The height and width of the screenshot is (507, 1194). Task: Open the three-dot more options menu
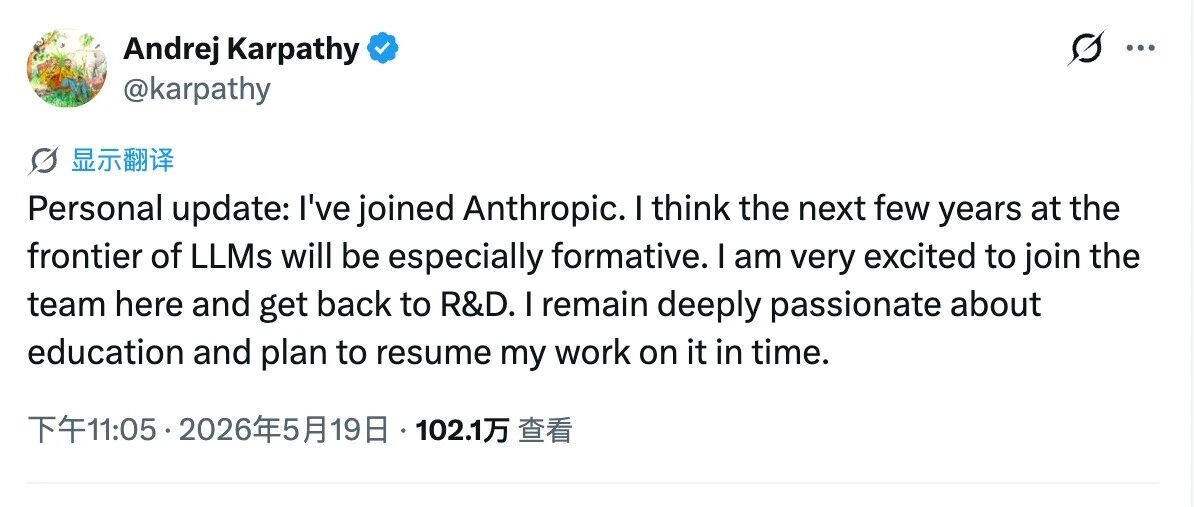[x=1141, y=48]
